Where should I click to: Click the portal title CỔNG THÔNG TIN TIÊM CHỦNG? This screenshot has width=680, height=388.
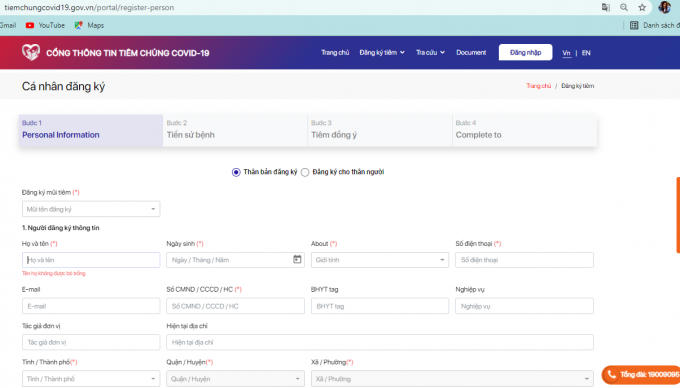pyautogui.click(x=128, y=53)
